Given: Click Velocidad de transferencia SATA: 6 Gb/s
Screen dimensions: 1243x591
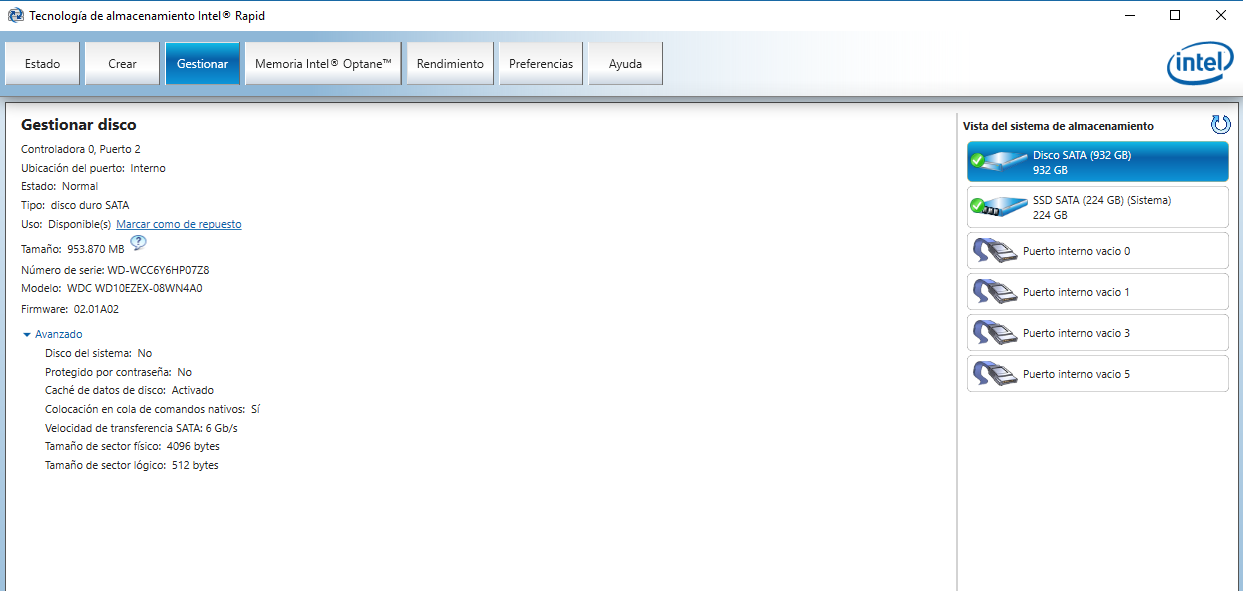Looking at the screenshot, I should [x=141, y=428].
